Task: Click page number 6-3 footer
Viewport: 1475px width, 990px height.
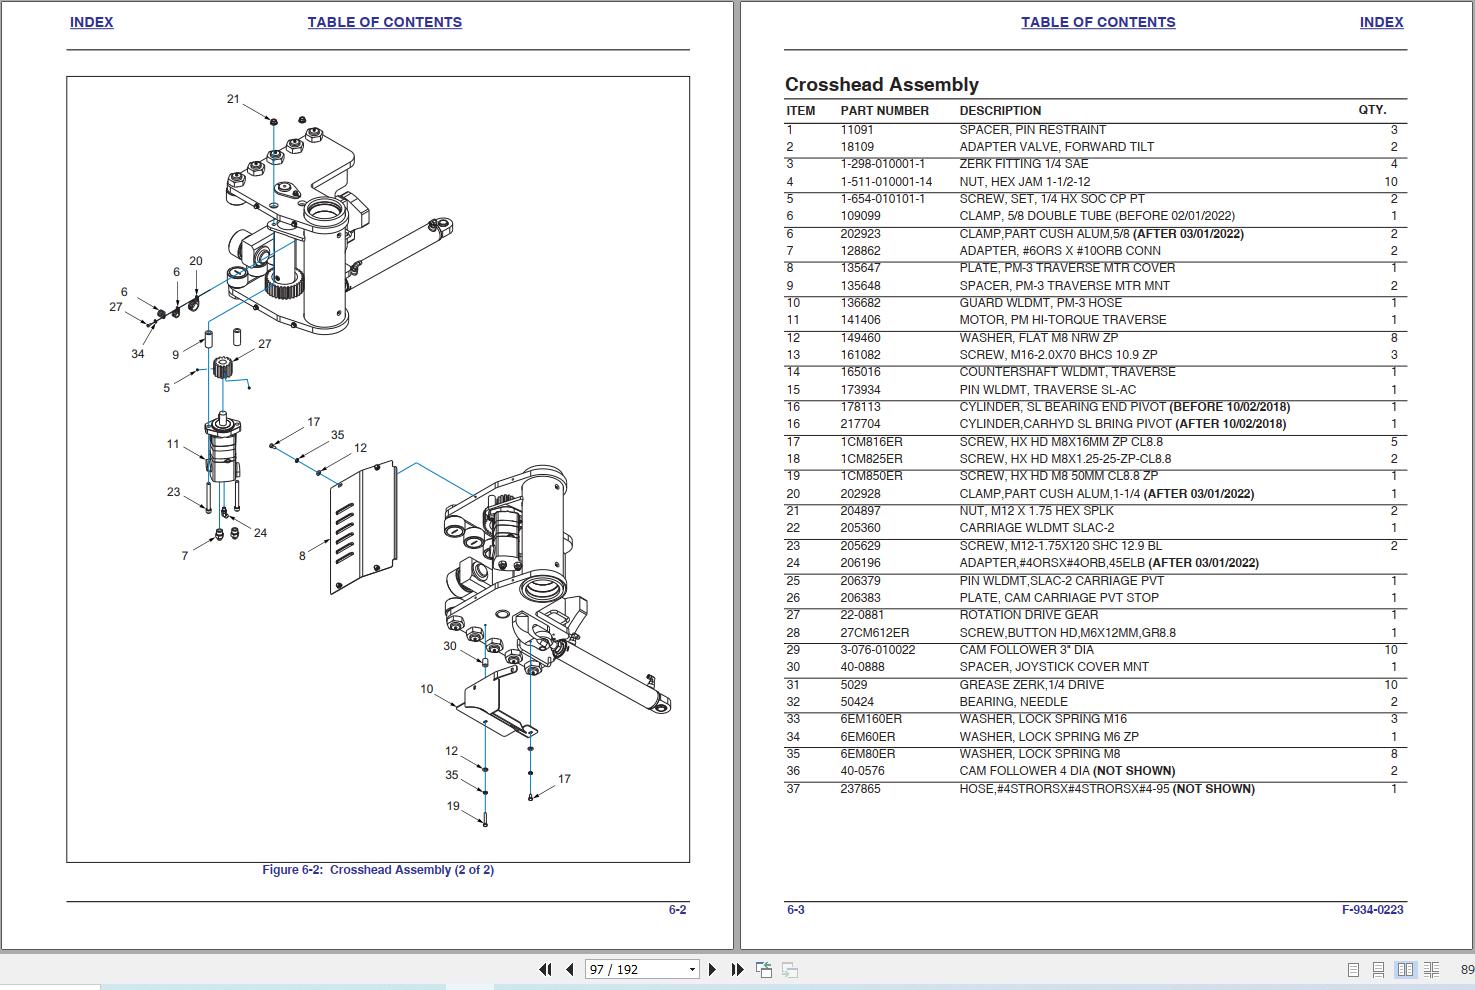Action: pos(796,910)
